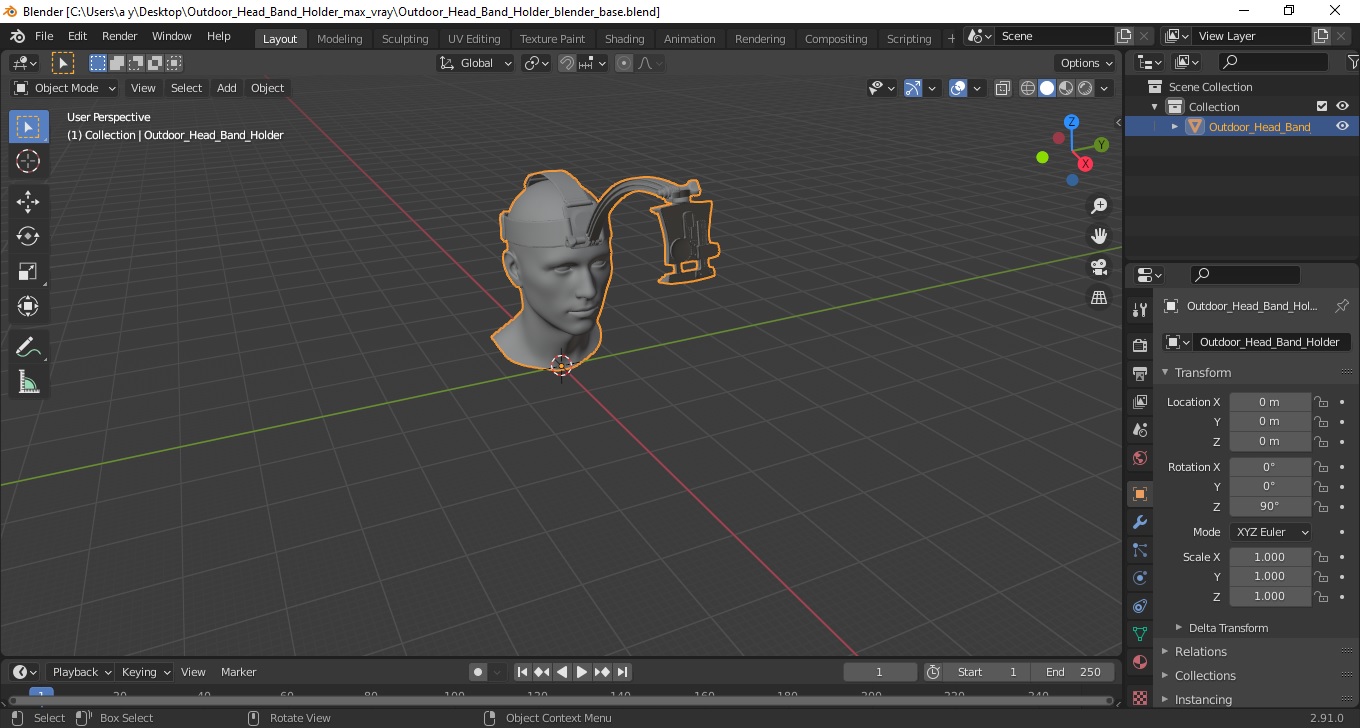Viewport: 1360px width, 728px height.
Task: Enable auto keying record button
Action: coord(478,672)
